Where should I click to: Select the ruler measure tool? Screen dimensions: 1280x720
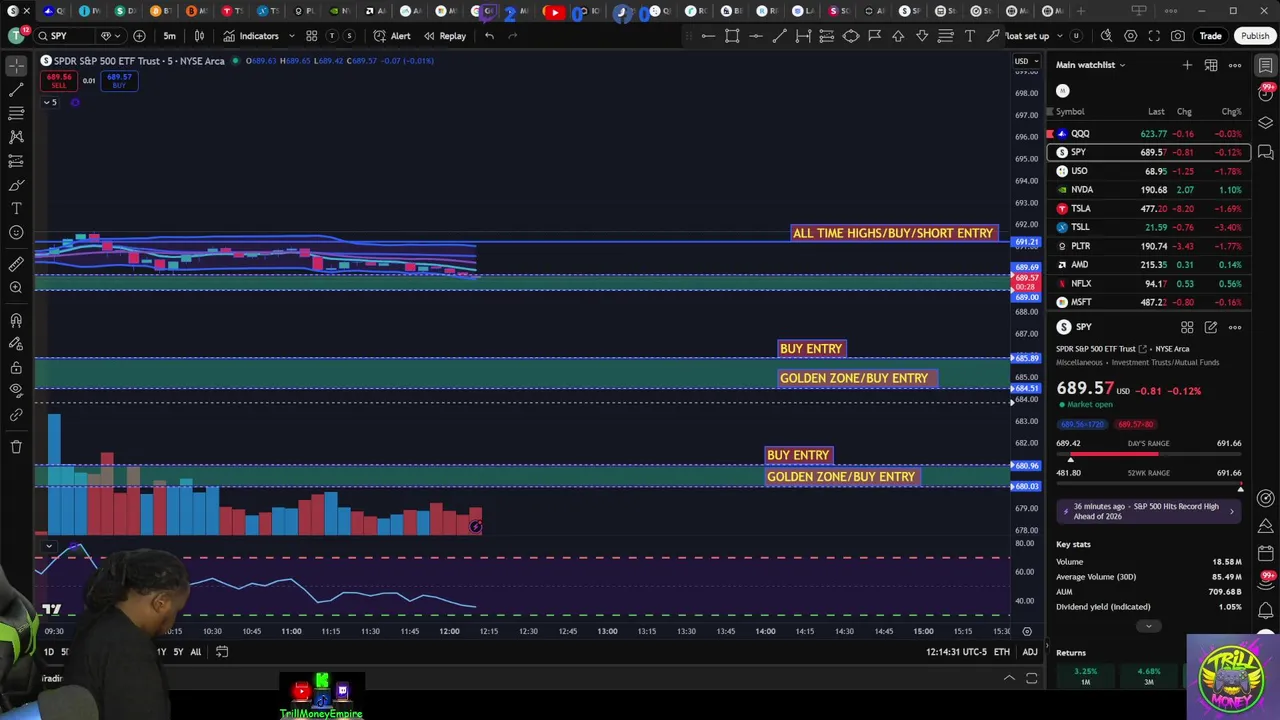coord(16,264)
